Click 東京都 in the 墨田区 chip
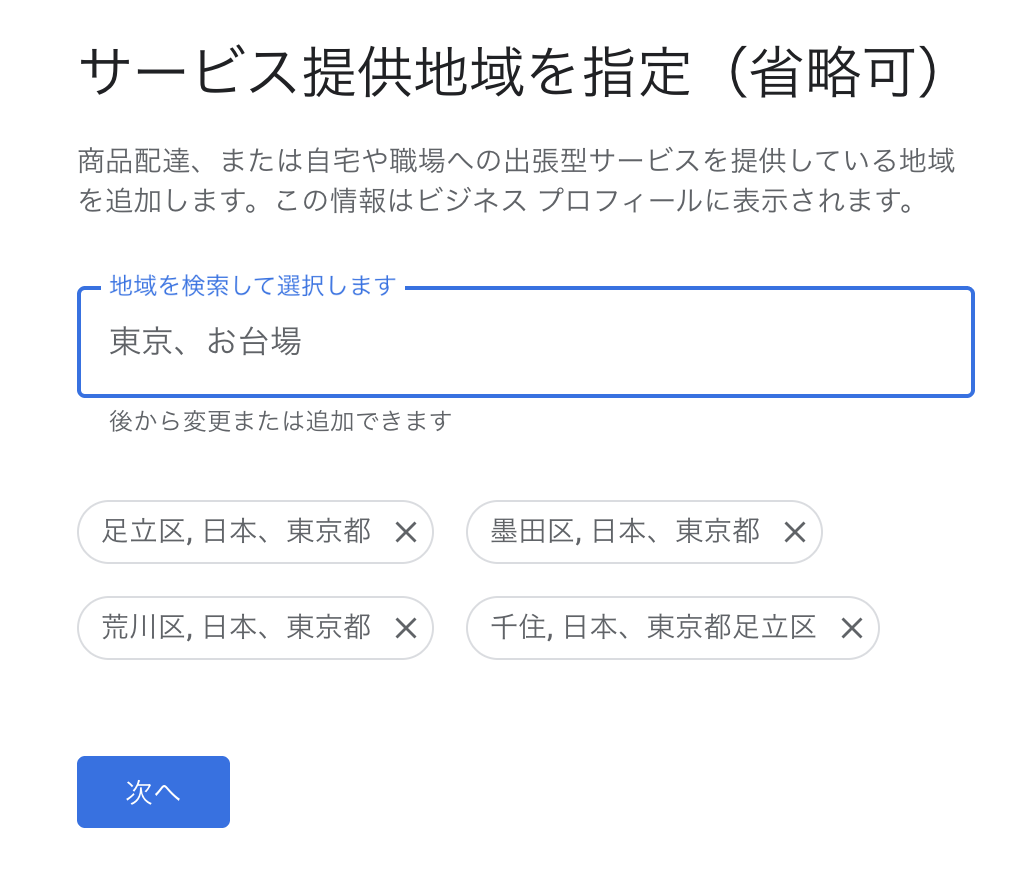The height and width of the screenshot is (872, 1024). pos(718,531)
